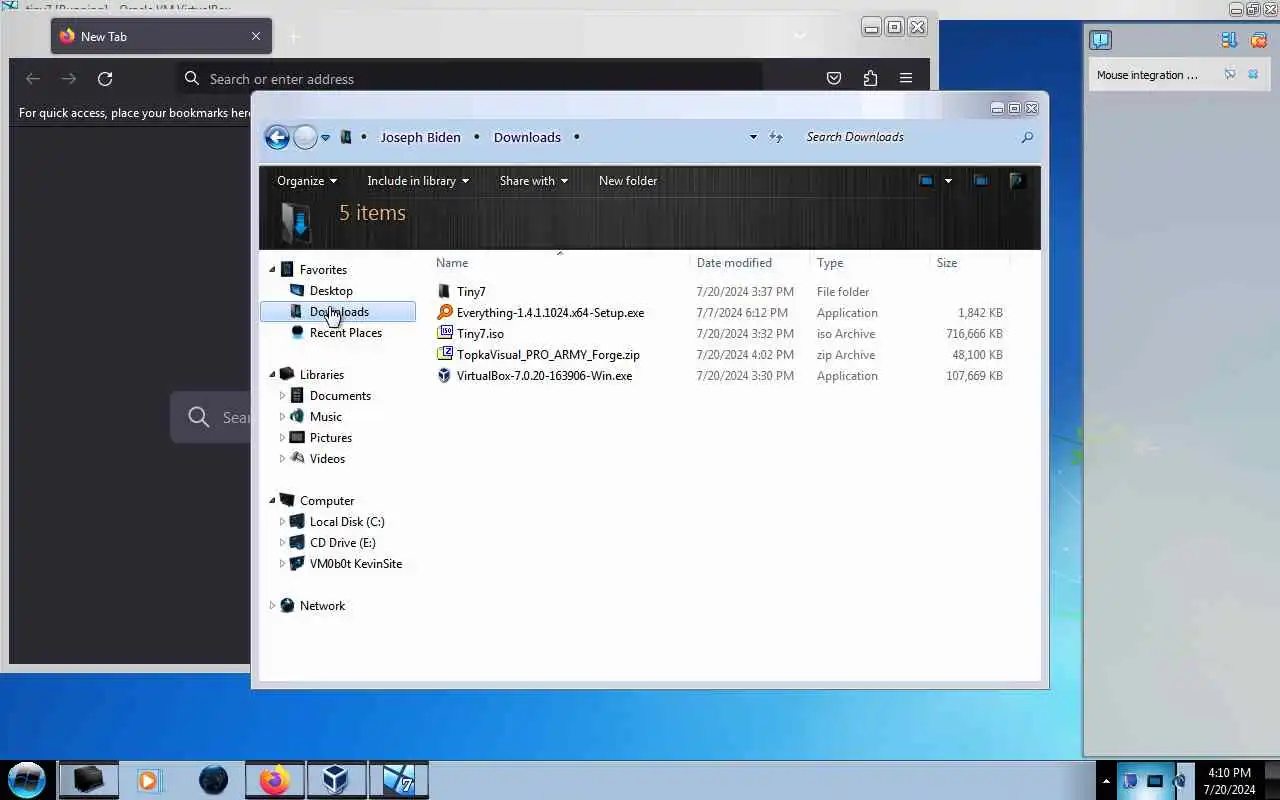Viewport: 1280px width, 800px height.
Task: Select Downloads in the Favorites list
Action: 338,312
